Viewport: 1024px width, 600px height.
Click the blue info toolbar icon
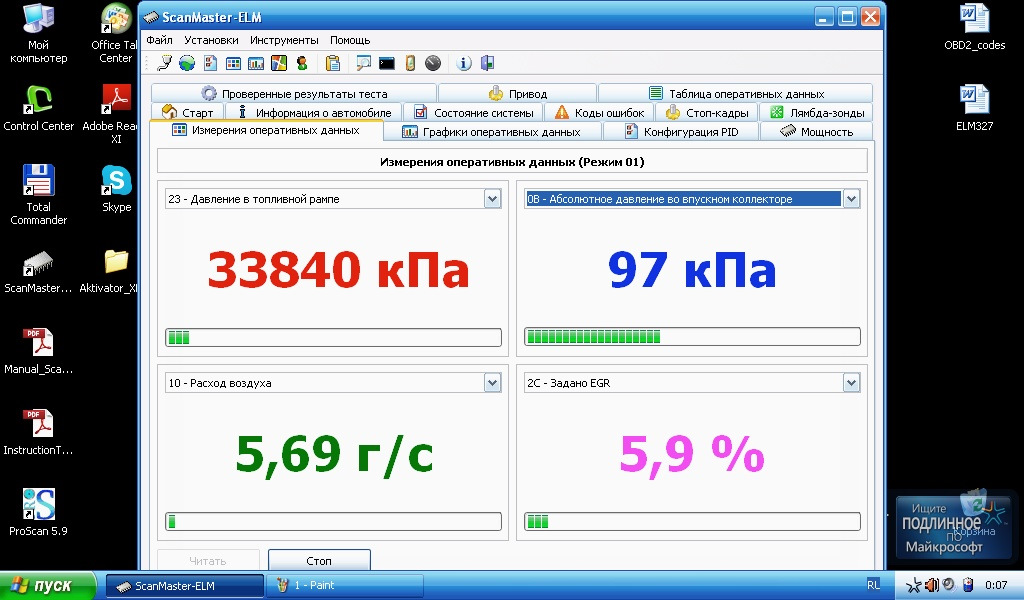coord(464,63)
